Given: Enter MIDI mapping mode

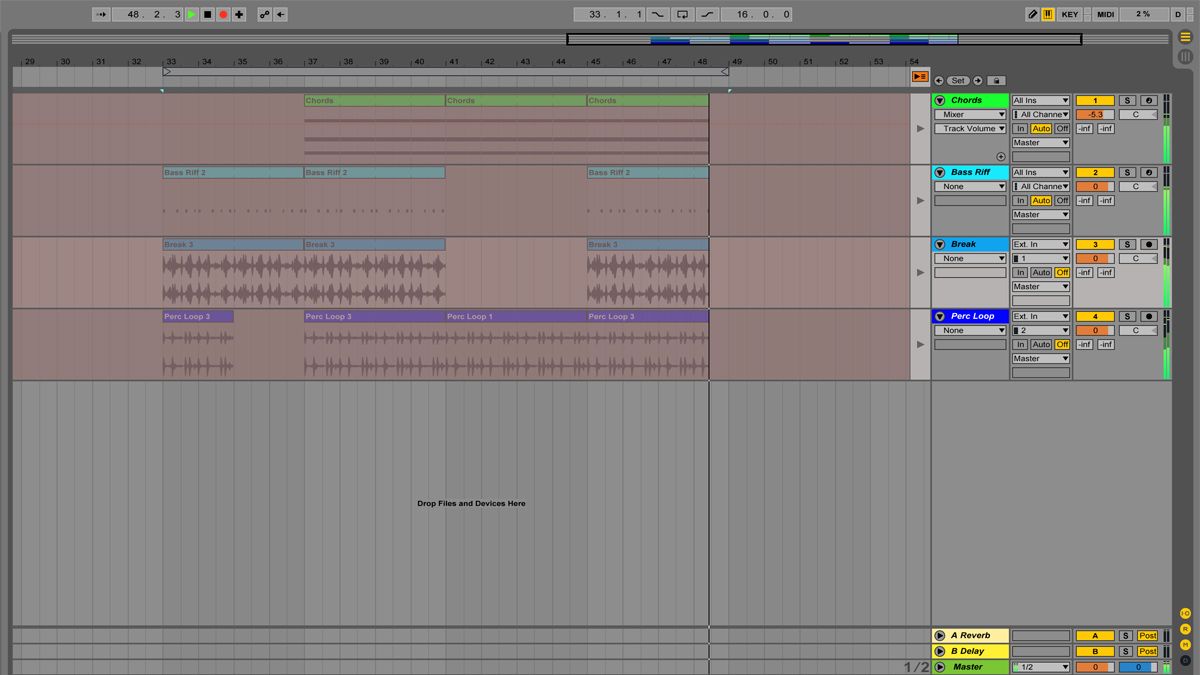Looking at the screenshot, I should (1105, 14).
